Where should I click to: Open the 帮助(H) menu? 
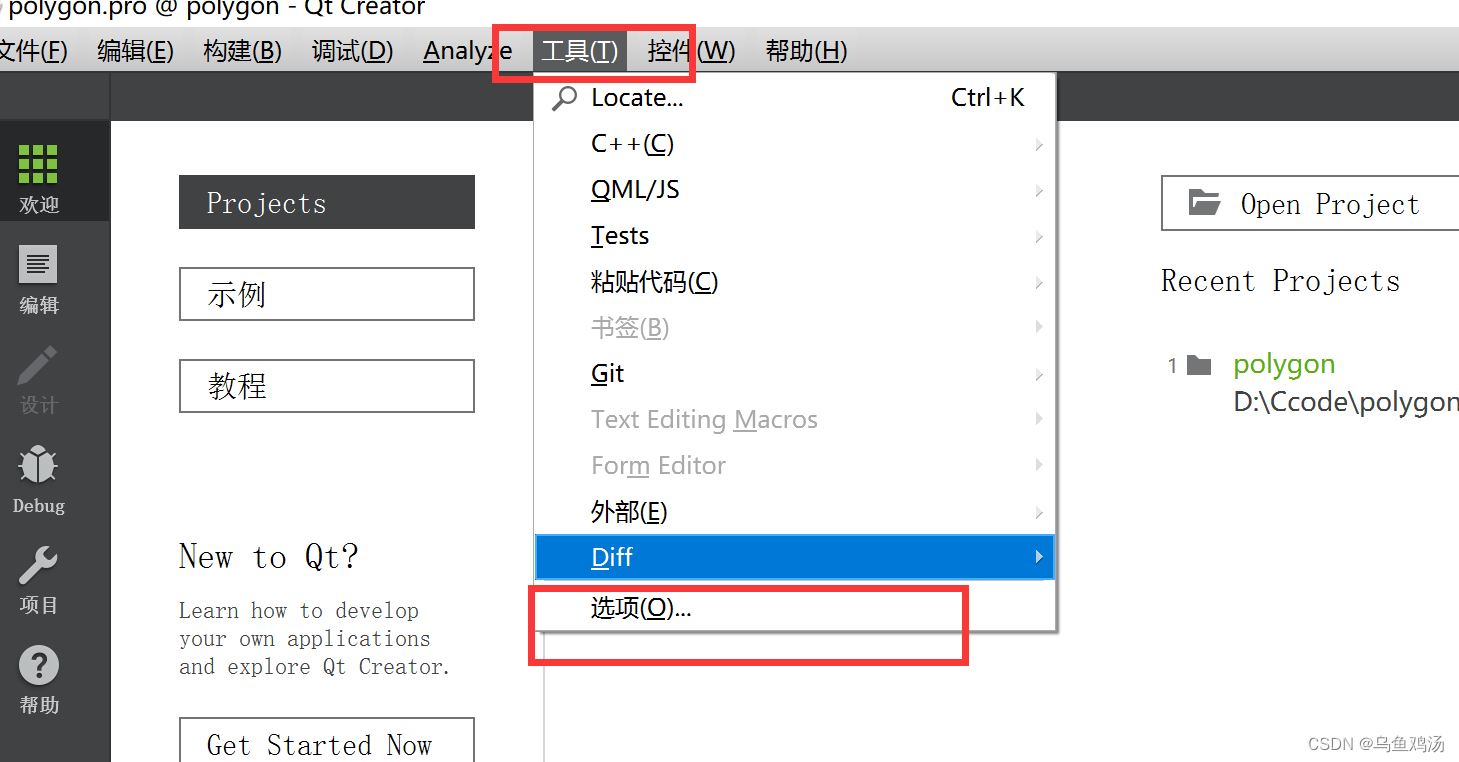(x=806, y=51)
